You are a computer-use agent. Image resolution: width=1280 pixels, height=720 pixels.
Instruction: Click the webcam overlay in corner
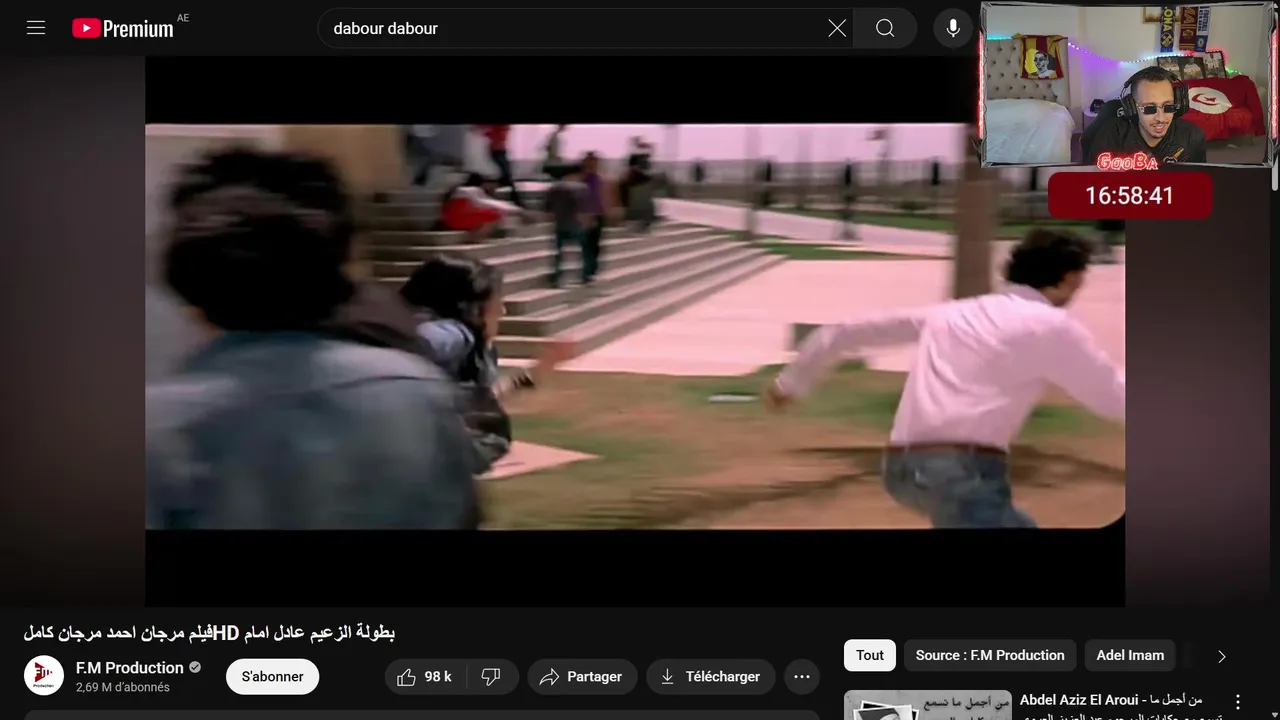[1130, 84]
